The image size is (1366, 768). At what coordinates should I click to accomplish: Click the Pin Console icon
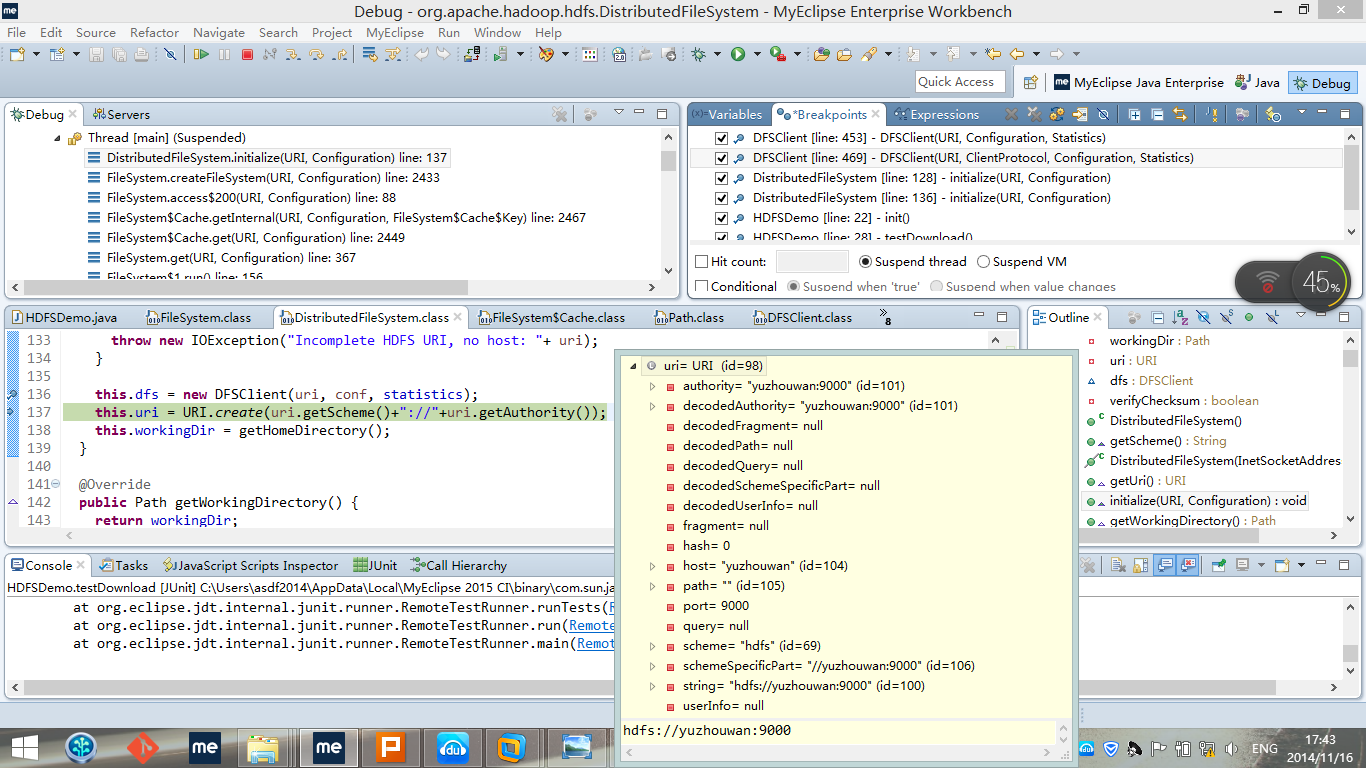(x=1219, y=566)
